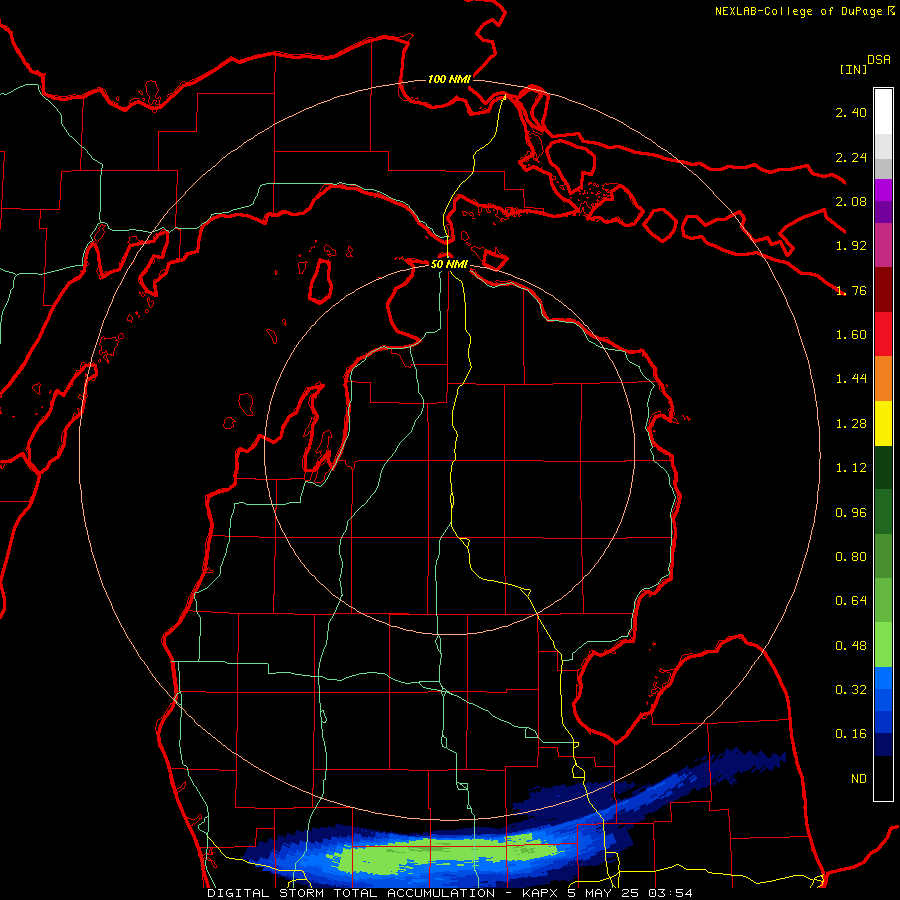Screen dimensions: 900x900
Task: Click the orange swatch in the legend
Action: tap(883, 378)
